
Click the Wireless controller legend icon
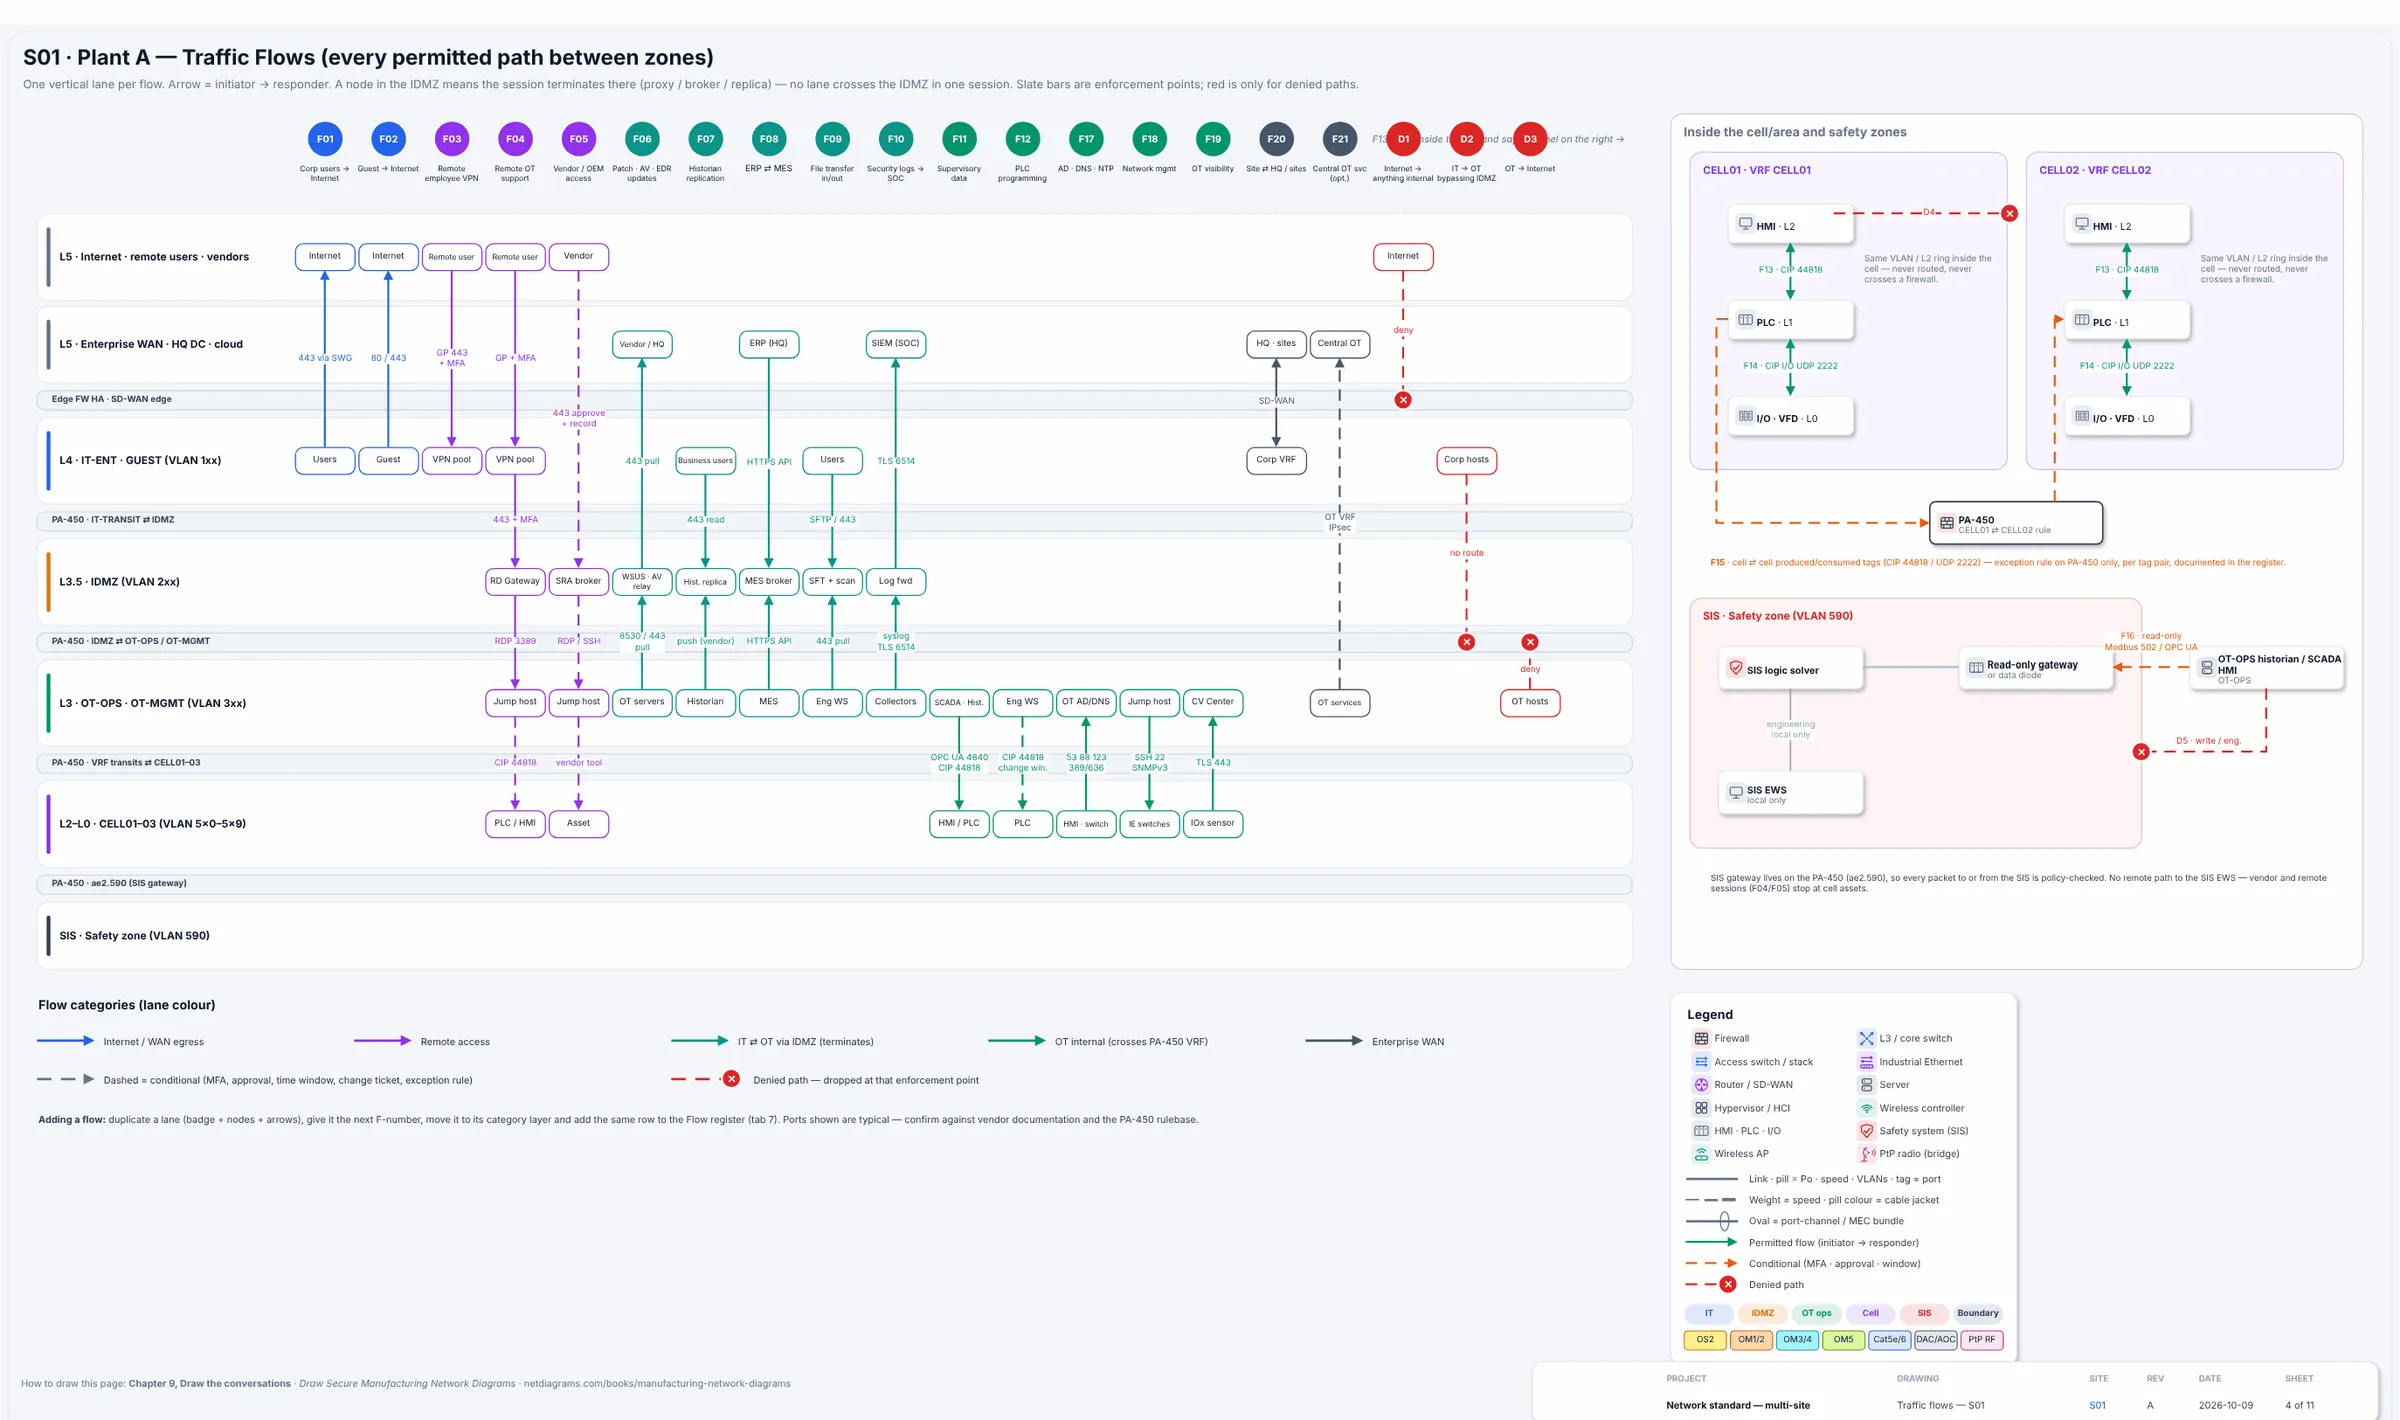point(1866,1108)
